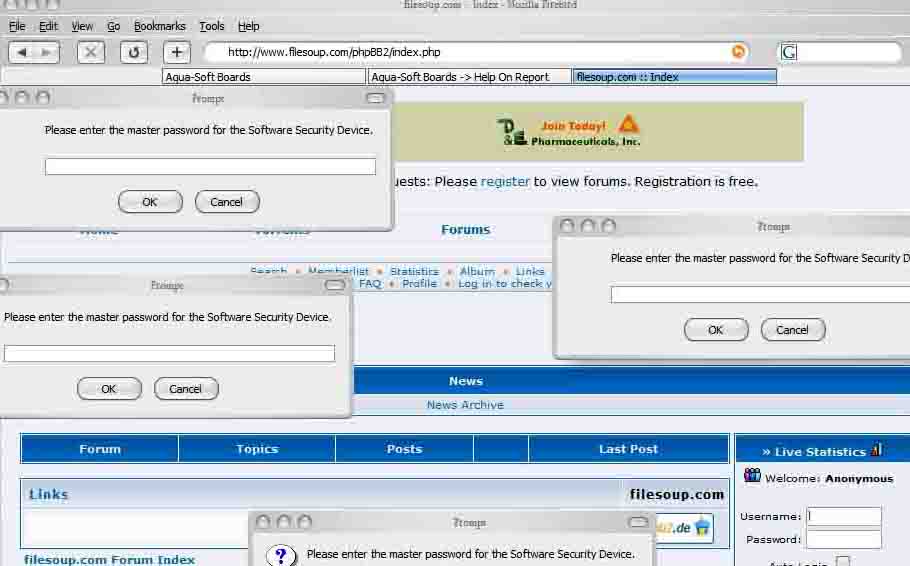Open the Album link

477,271
